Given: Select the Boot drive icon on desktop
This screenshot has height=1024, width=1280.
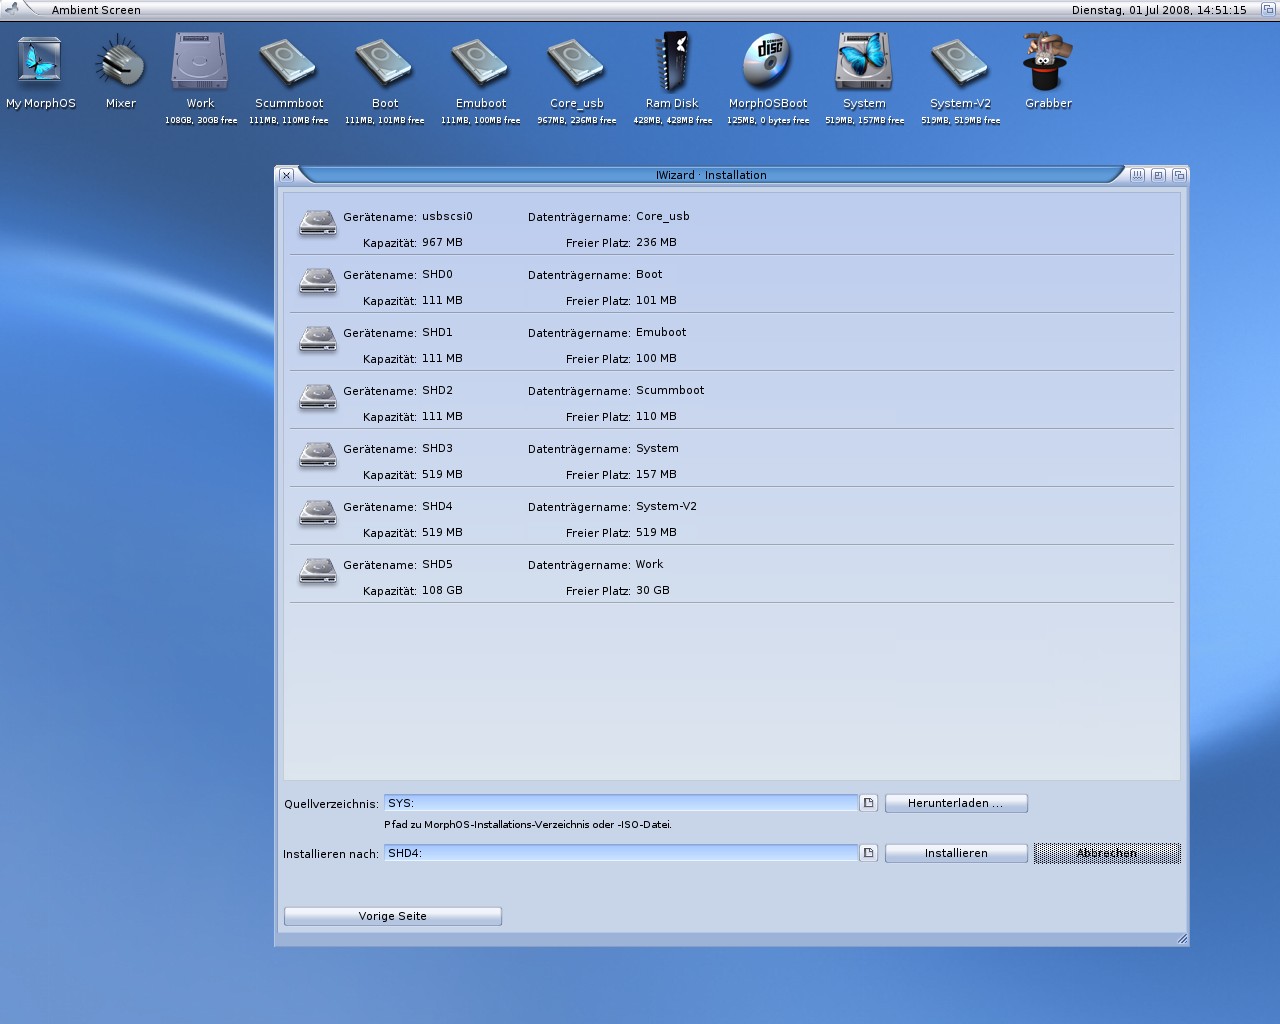Looking at the screenshot, I should pos(384,62).
